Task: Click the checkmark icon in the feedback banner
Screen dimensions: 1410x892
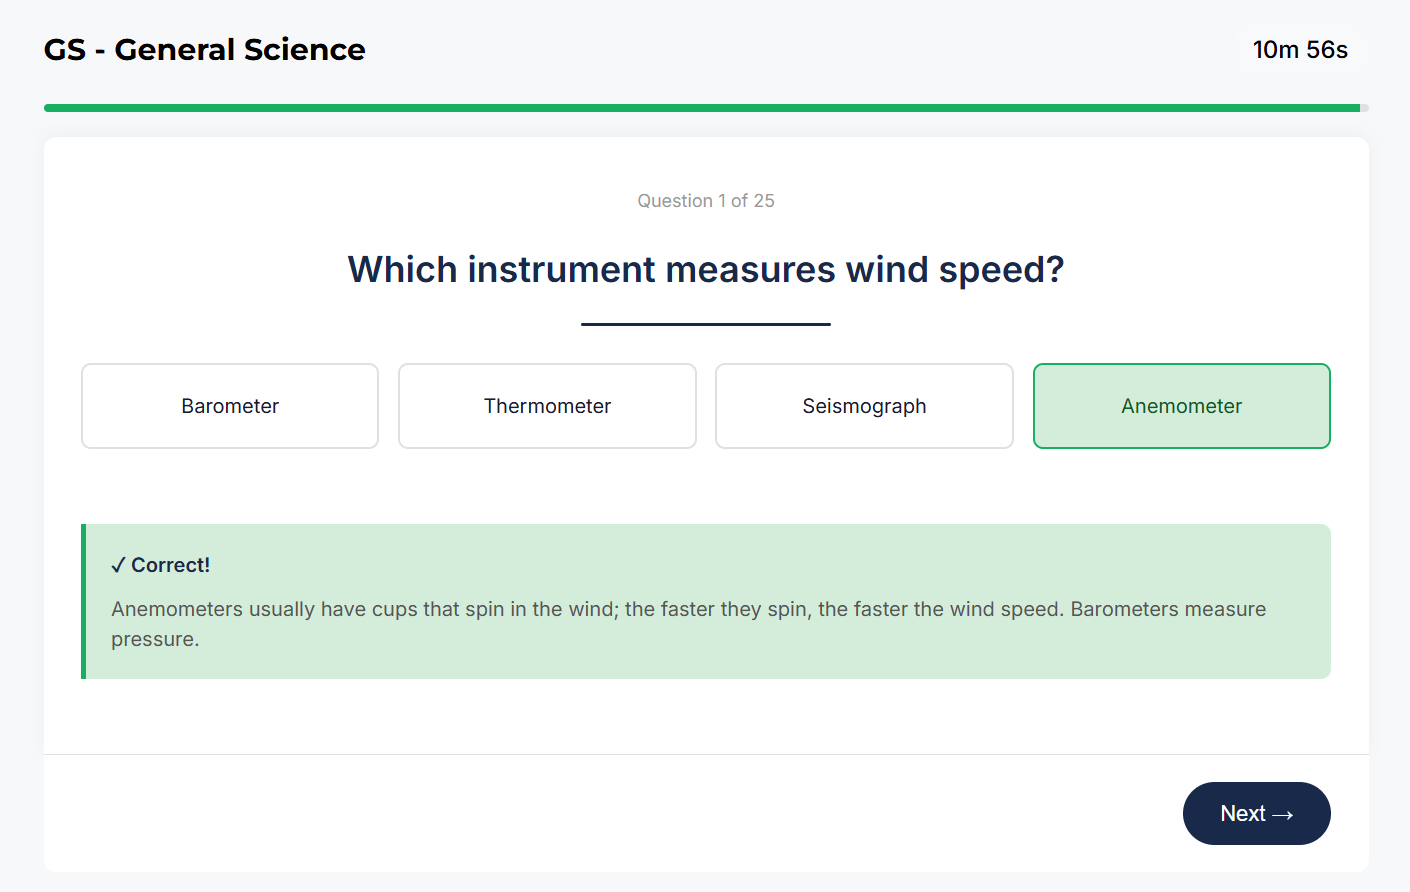Action: tap(118, 564)
